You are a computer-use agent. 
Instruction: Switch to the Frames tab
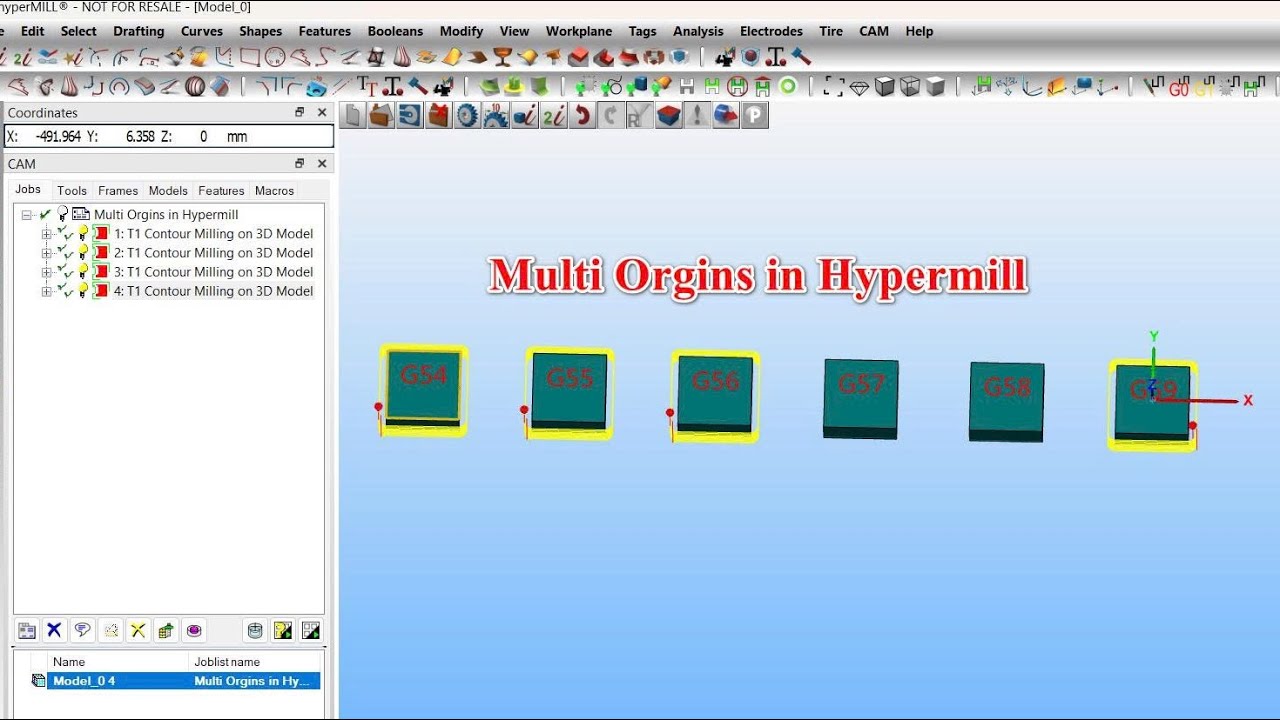[118, 191]
